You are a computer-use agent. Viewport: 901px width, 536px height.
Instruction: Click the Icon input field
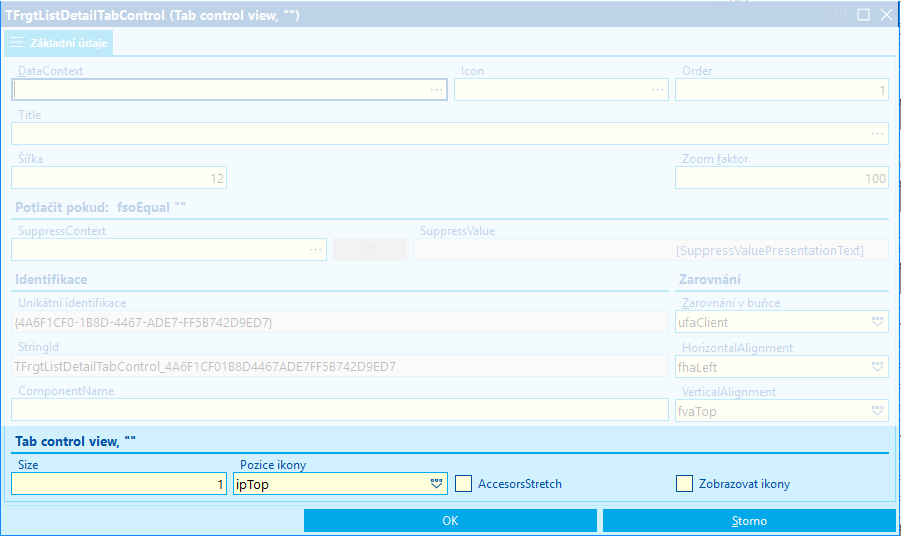coord(561,90)
